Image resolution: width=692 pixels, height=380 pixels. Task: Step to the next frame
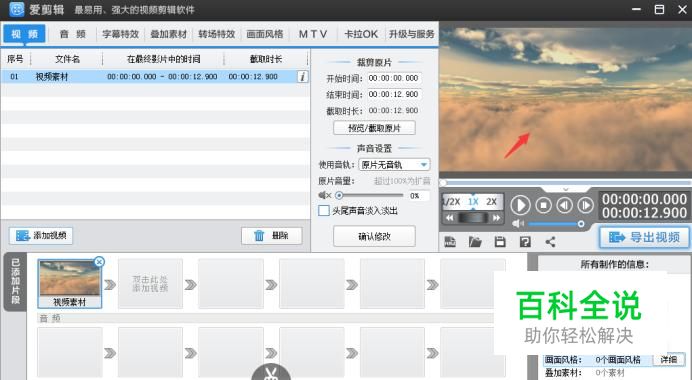point(586,205)
